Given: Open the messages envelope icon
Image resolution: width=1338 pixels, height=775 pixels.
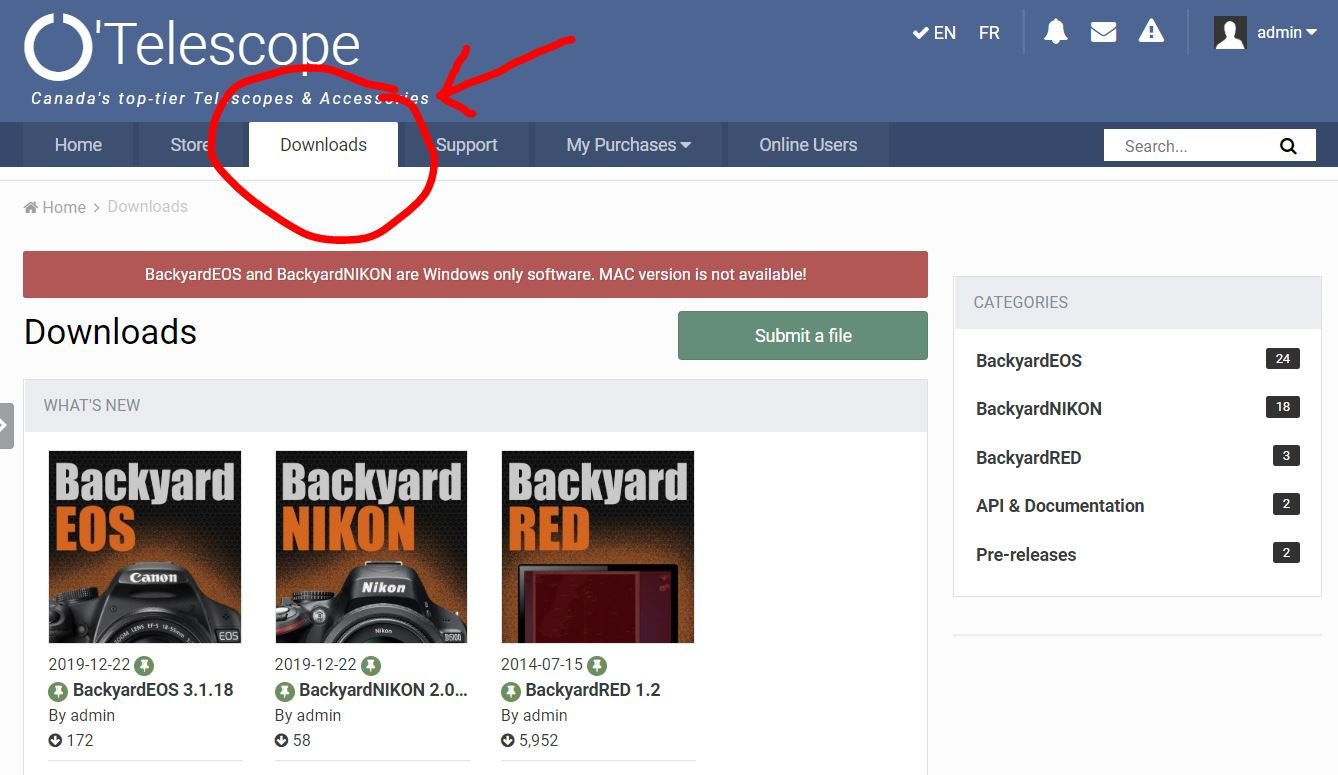Looking at the screenshot, I should 1103,32.
